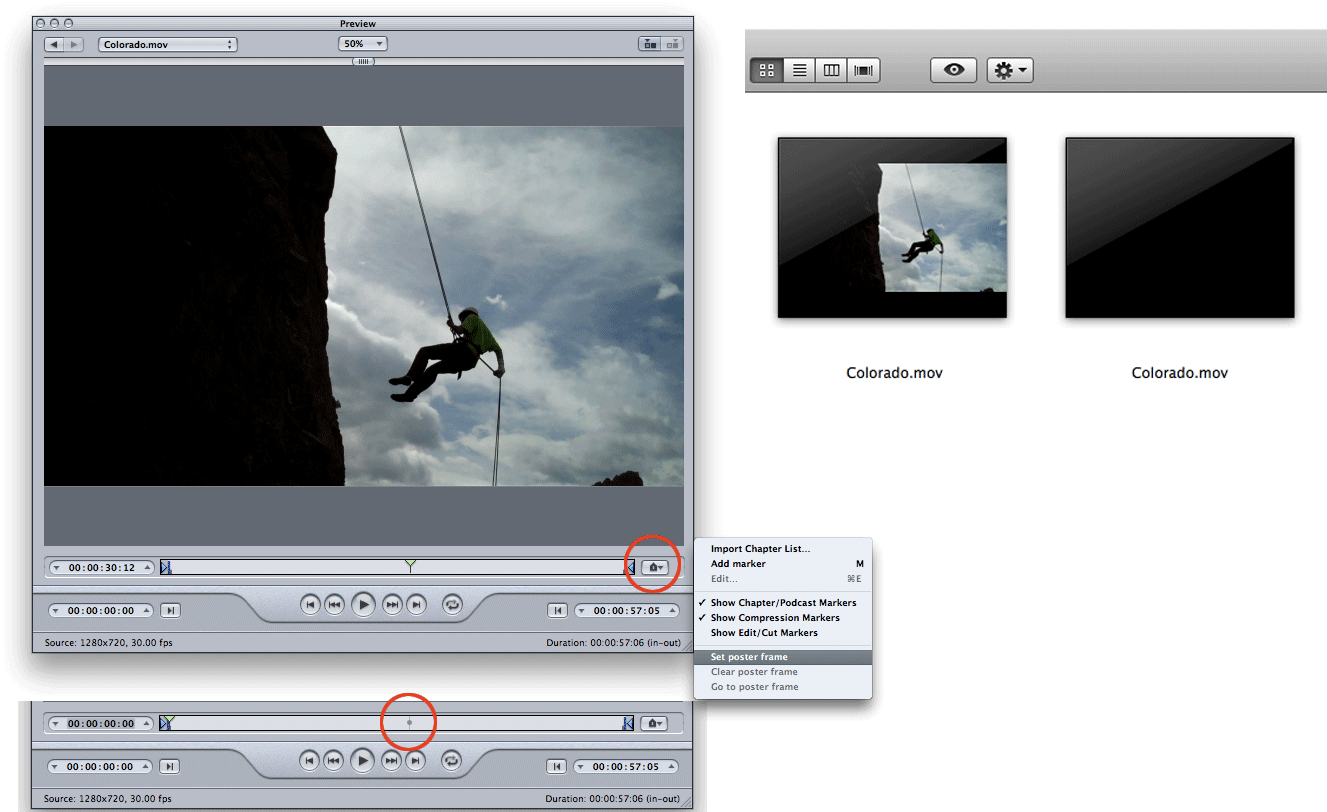Switch Finder to column view

pos(831,70)
